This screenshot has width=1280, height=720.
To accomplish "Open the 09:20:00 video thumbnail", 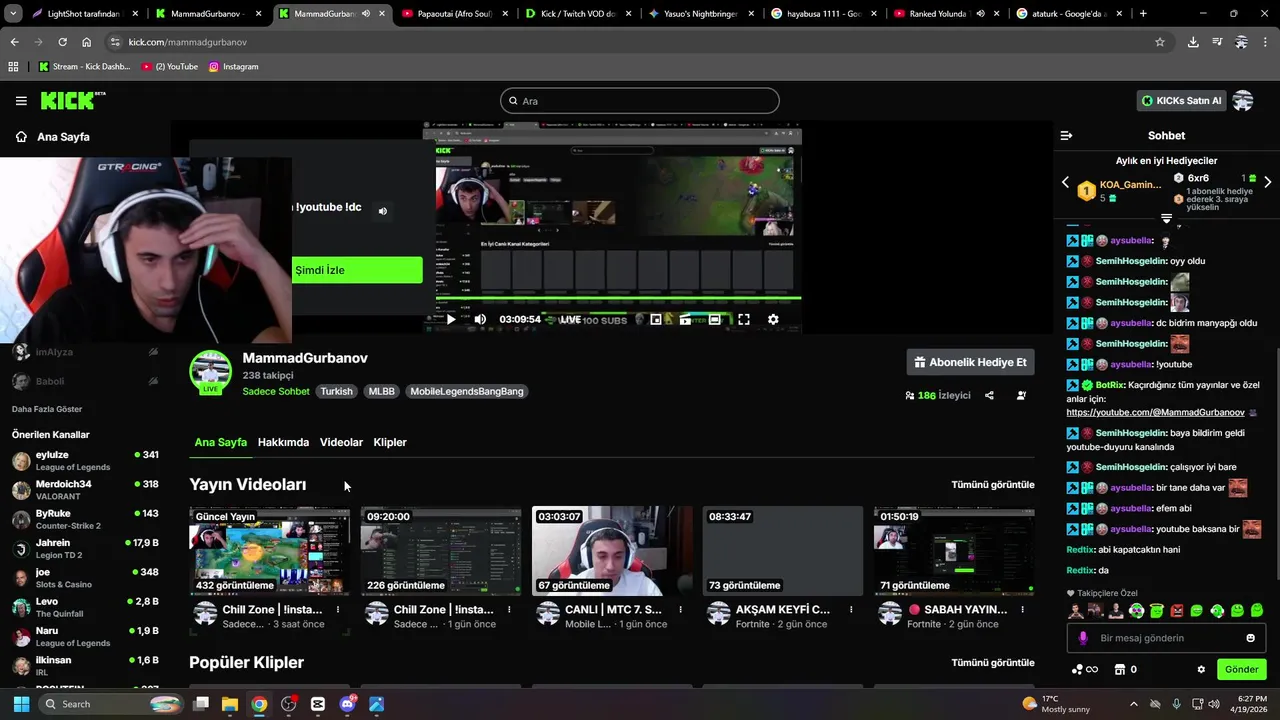I will tap(441, 550).
